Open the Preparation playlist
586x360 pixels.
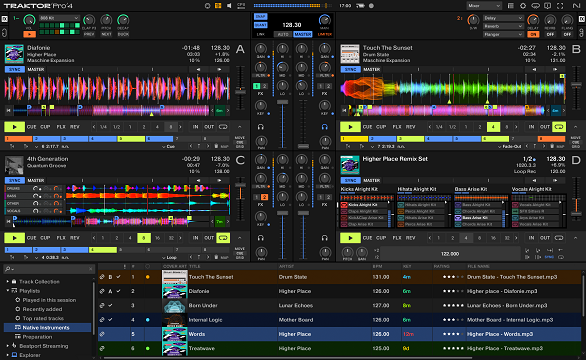click(x=37, y=337)
